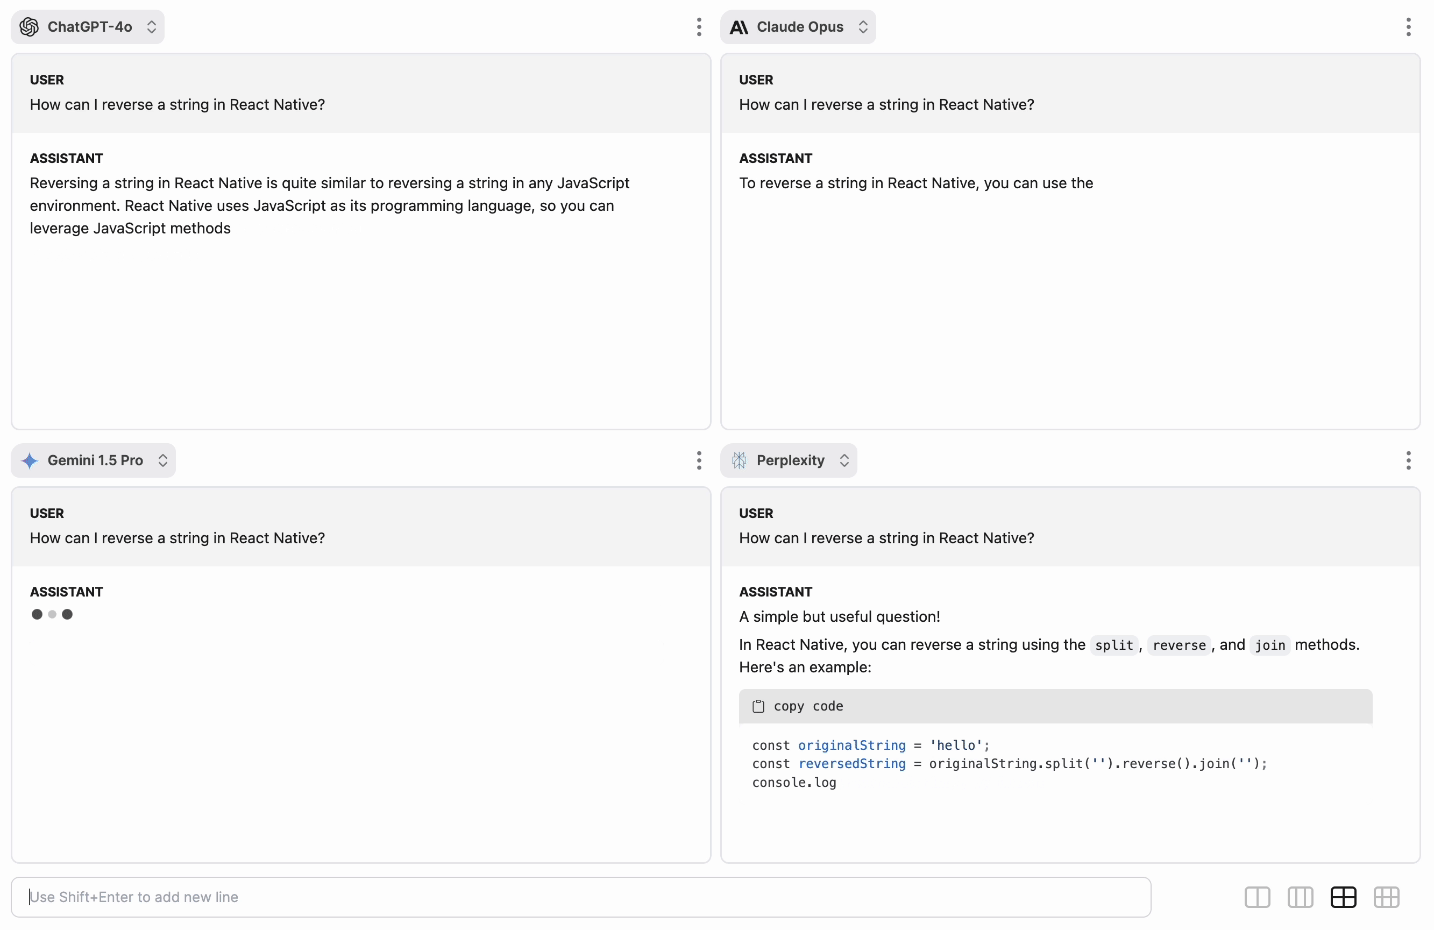This screenshot has height=930, width=1434.
Task: Click the Anthropic logo beside Claude Opus
Action: pos(739,27)
